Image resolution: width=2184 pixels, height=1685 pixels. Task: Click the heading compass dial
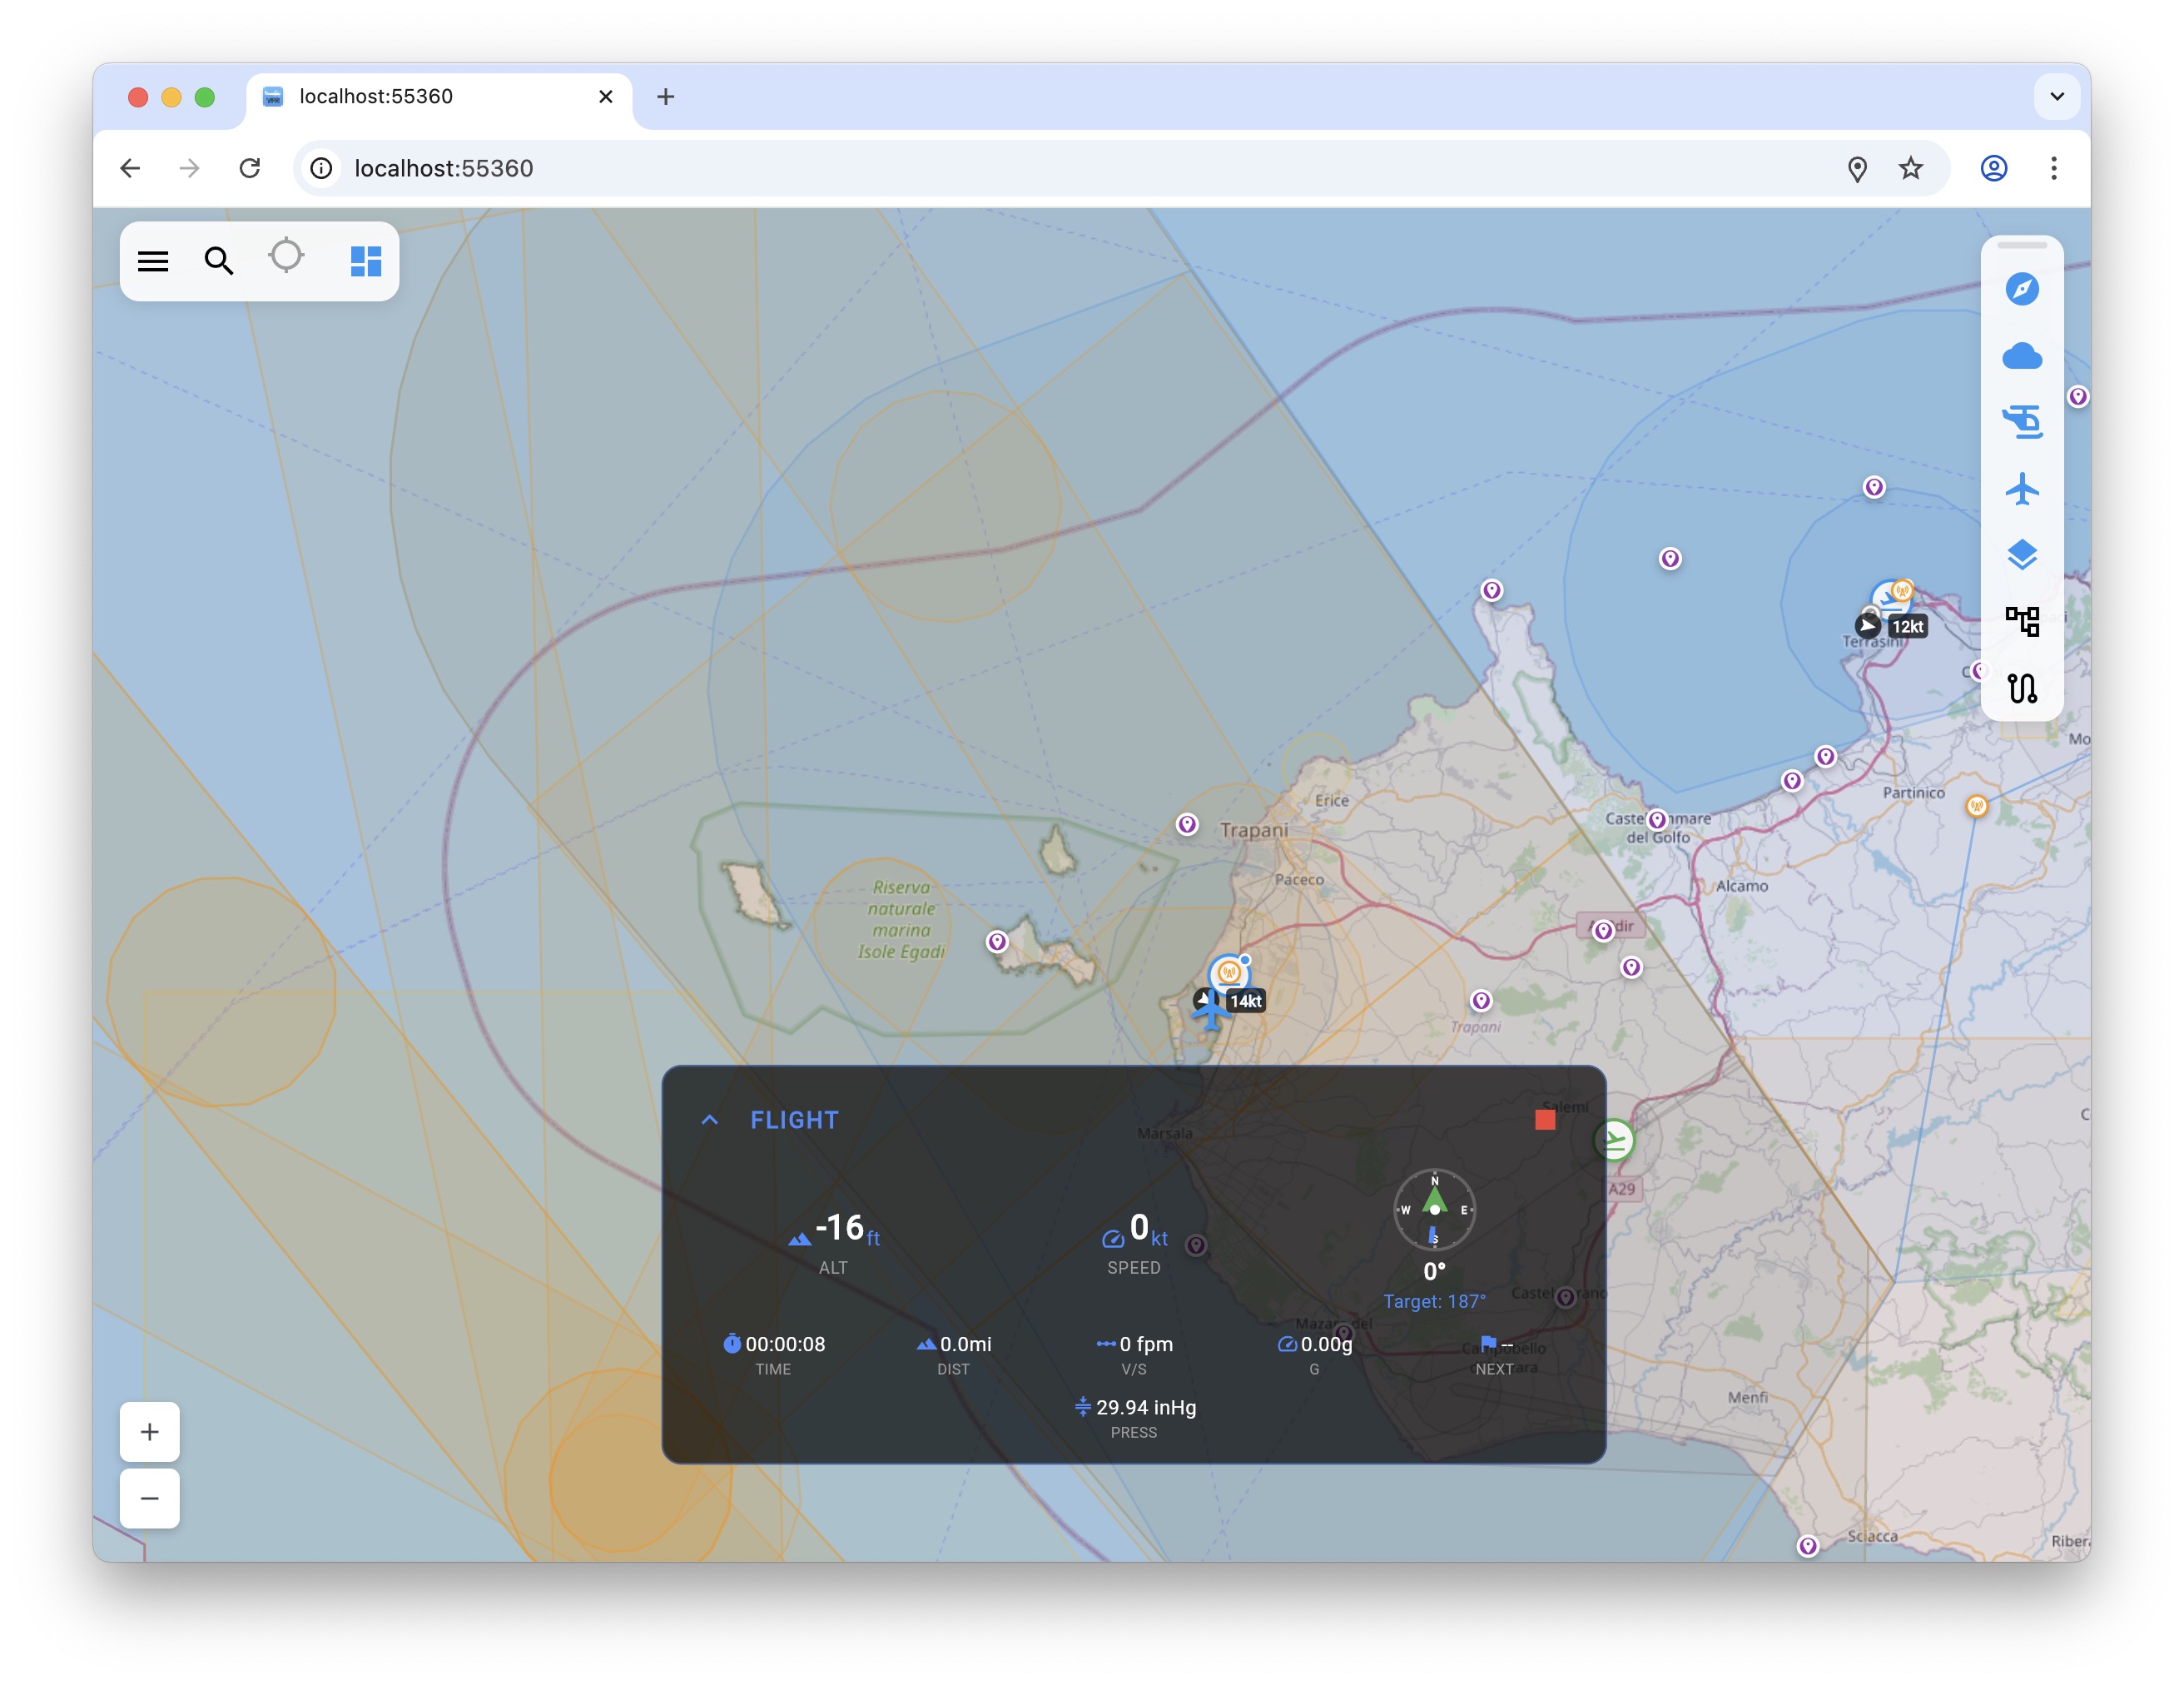coord(1433,1209)
